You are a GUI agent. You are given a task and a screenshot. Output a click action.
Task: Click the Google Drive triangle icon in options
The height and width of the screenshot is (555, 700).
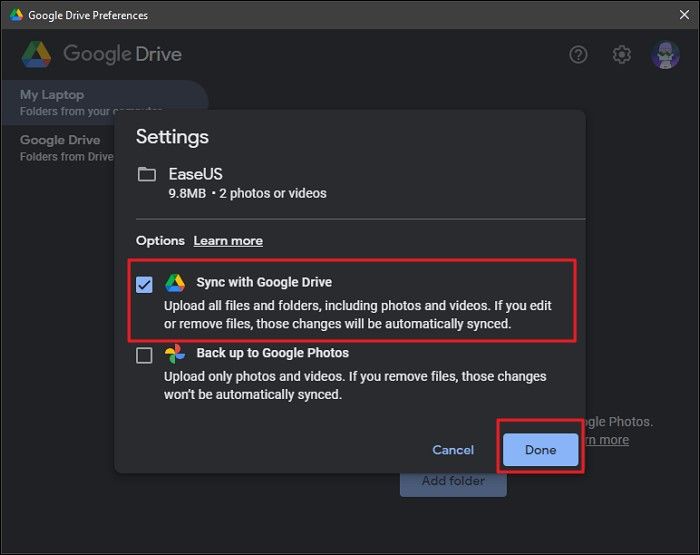pyautogui.click(x=175, y=283)
